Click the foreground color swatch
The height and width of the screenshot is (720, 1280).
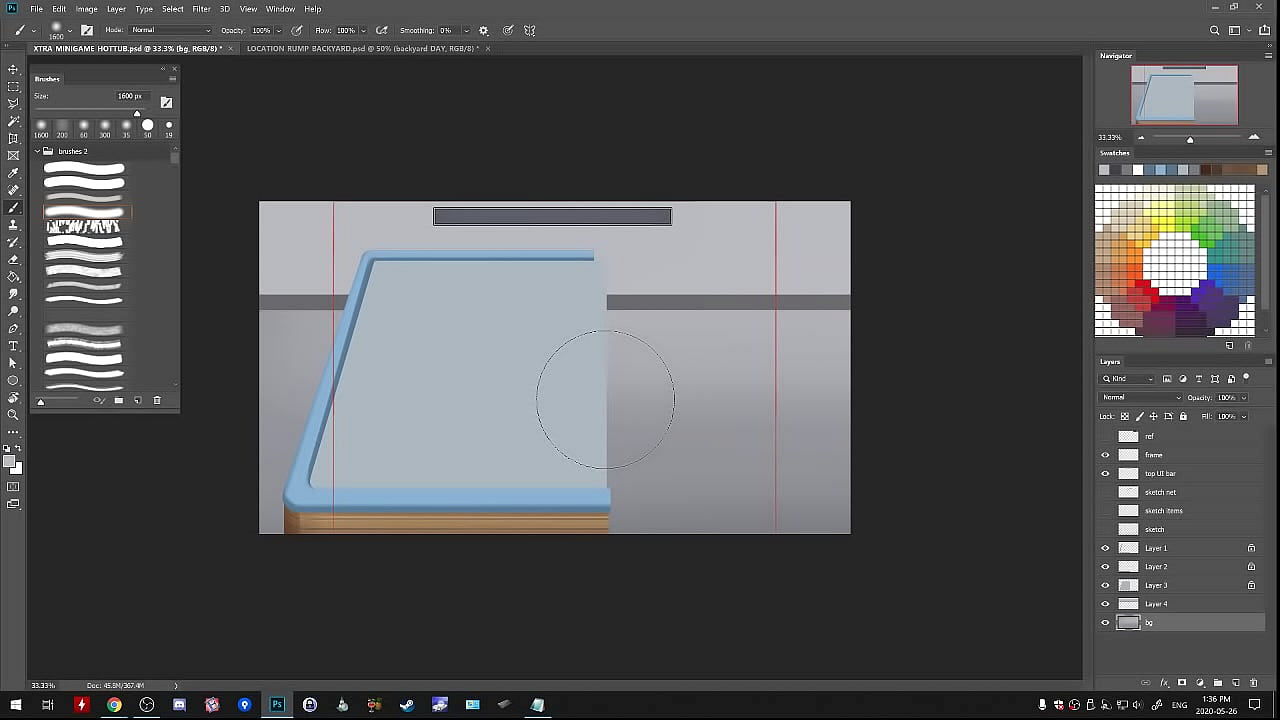[10, 462]
